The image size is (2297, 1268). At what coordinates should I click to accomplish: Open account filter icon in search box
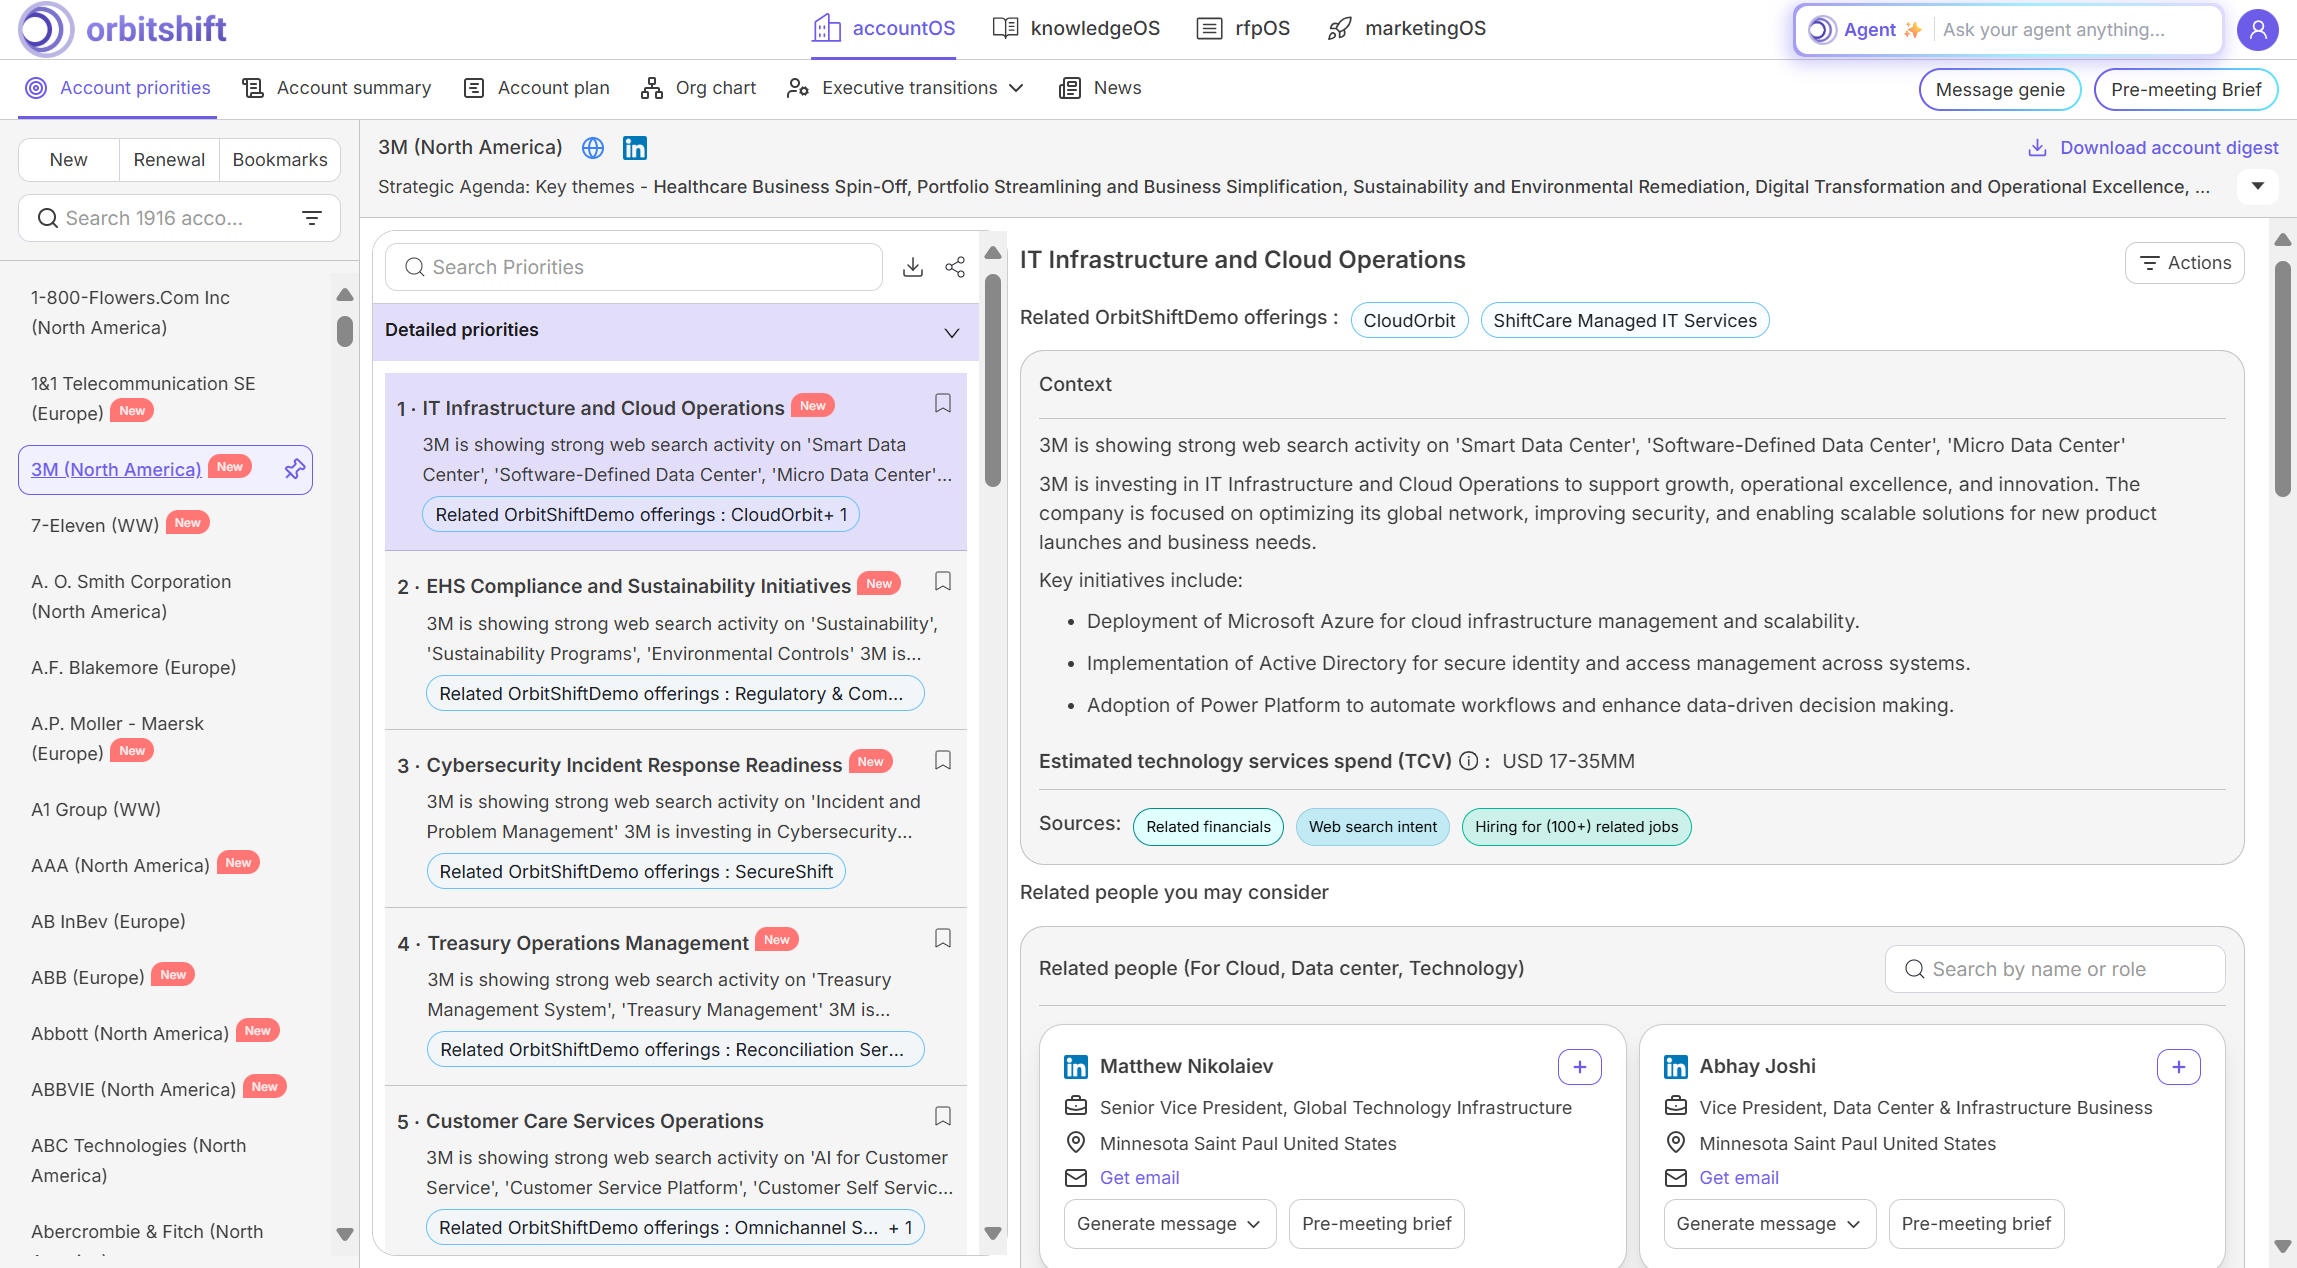312,218
